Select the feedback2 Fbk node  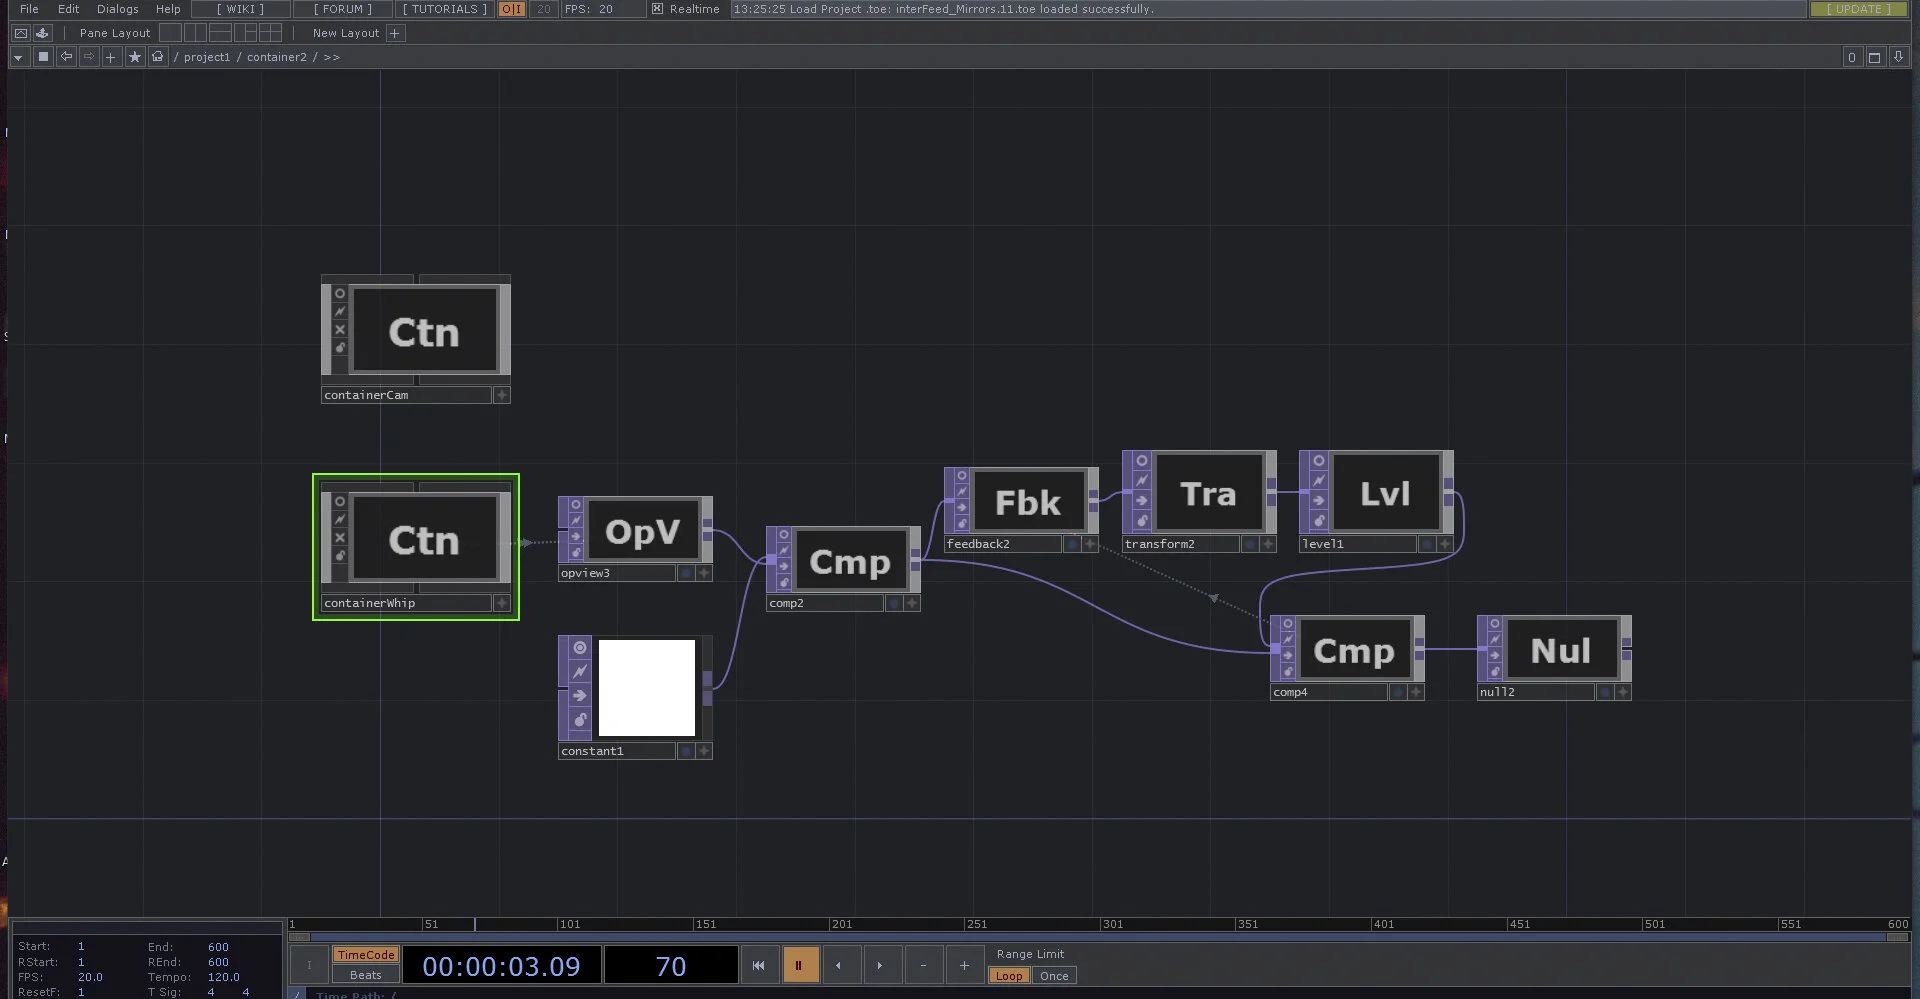[x=1028, y=502]
